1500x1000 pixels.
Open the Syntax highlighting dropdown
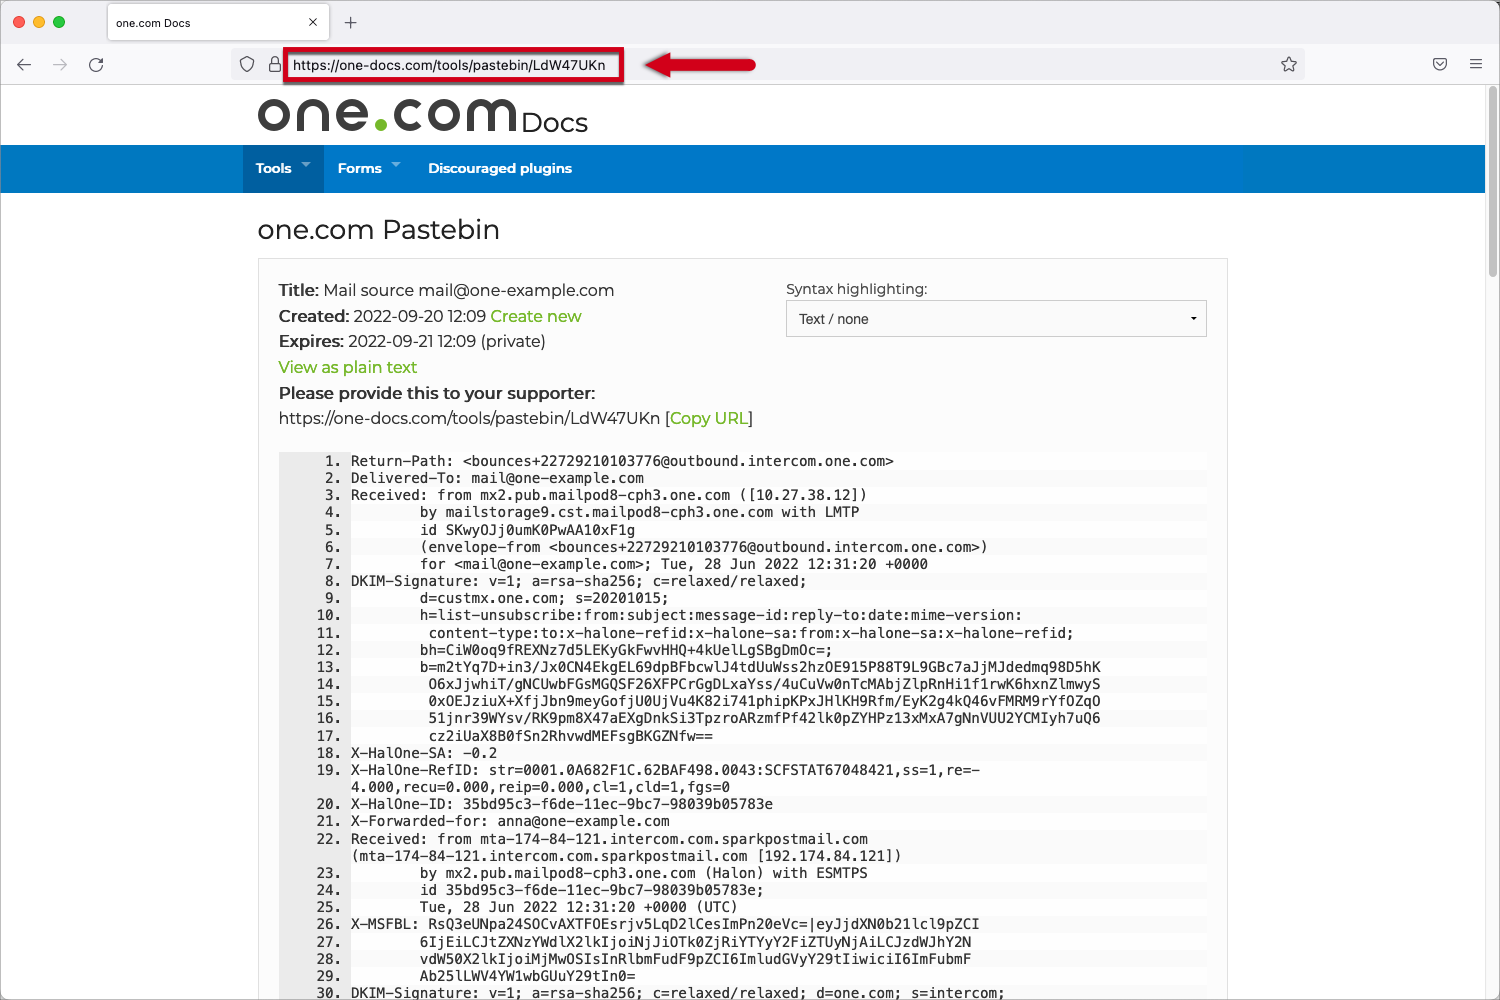(996, 318)
